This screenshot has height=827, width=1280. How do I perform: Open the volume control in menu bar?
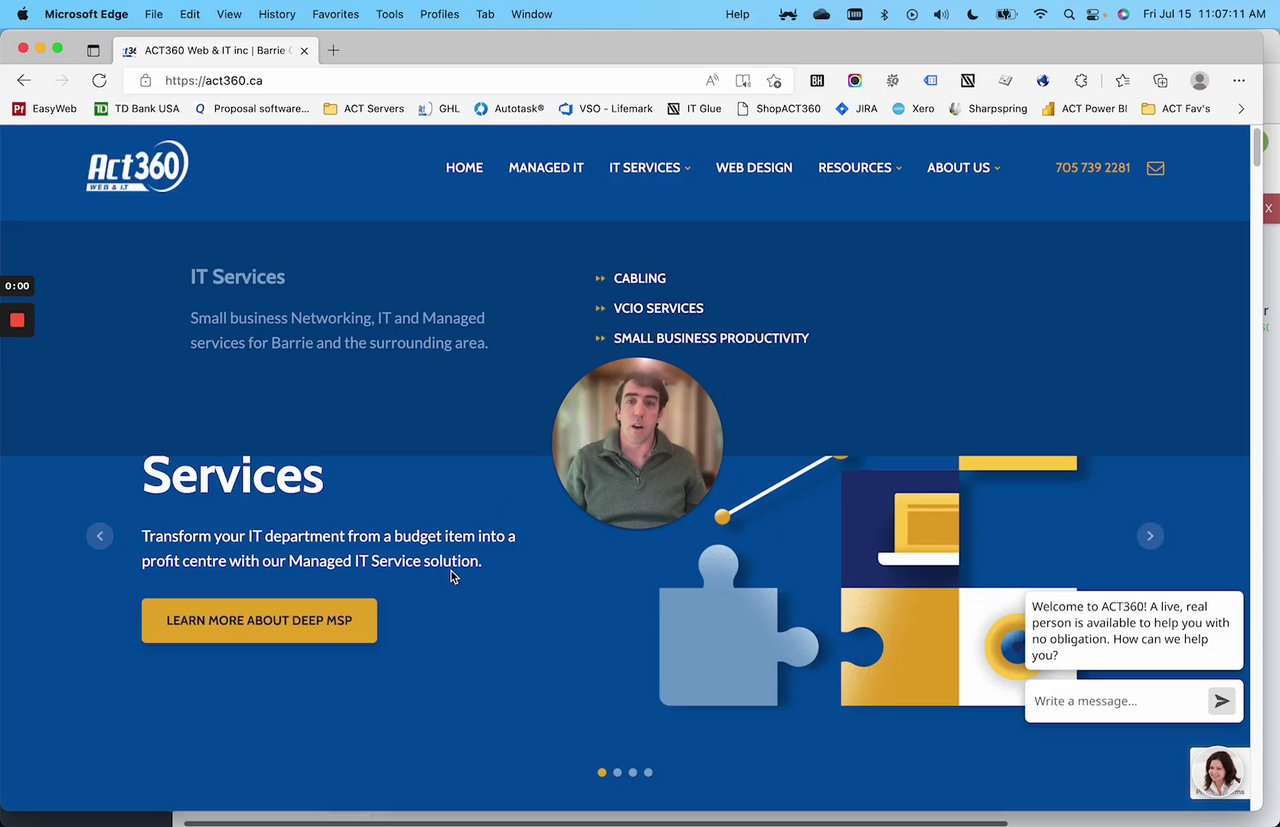pos(941,14)
